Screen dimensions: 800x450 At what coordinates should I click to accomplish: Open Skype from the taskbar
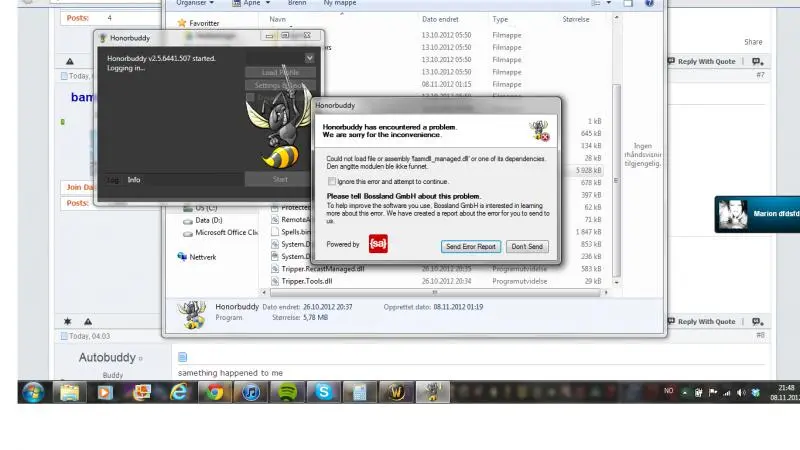323,392
